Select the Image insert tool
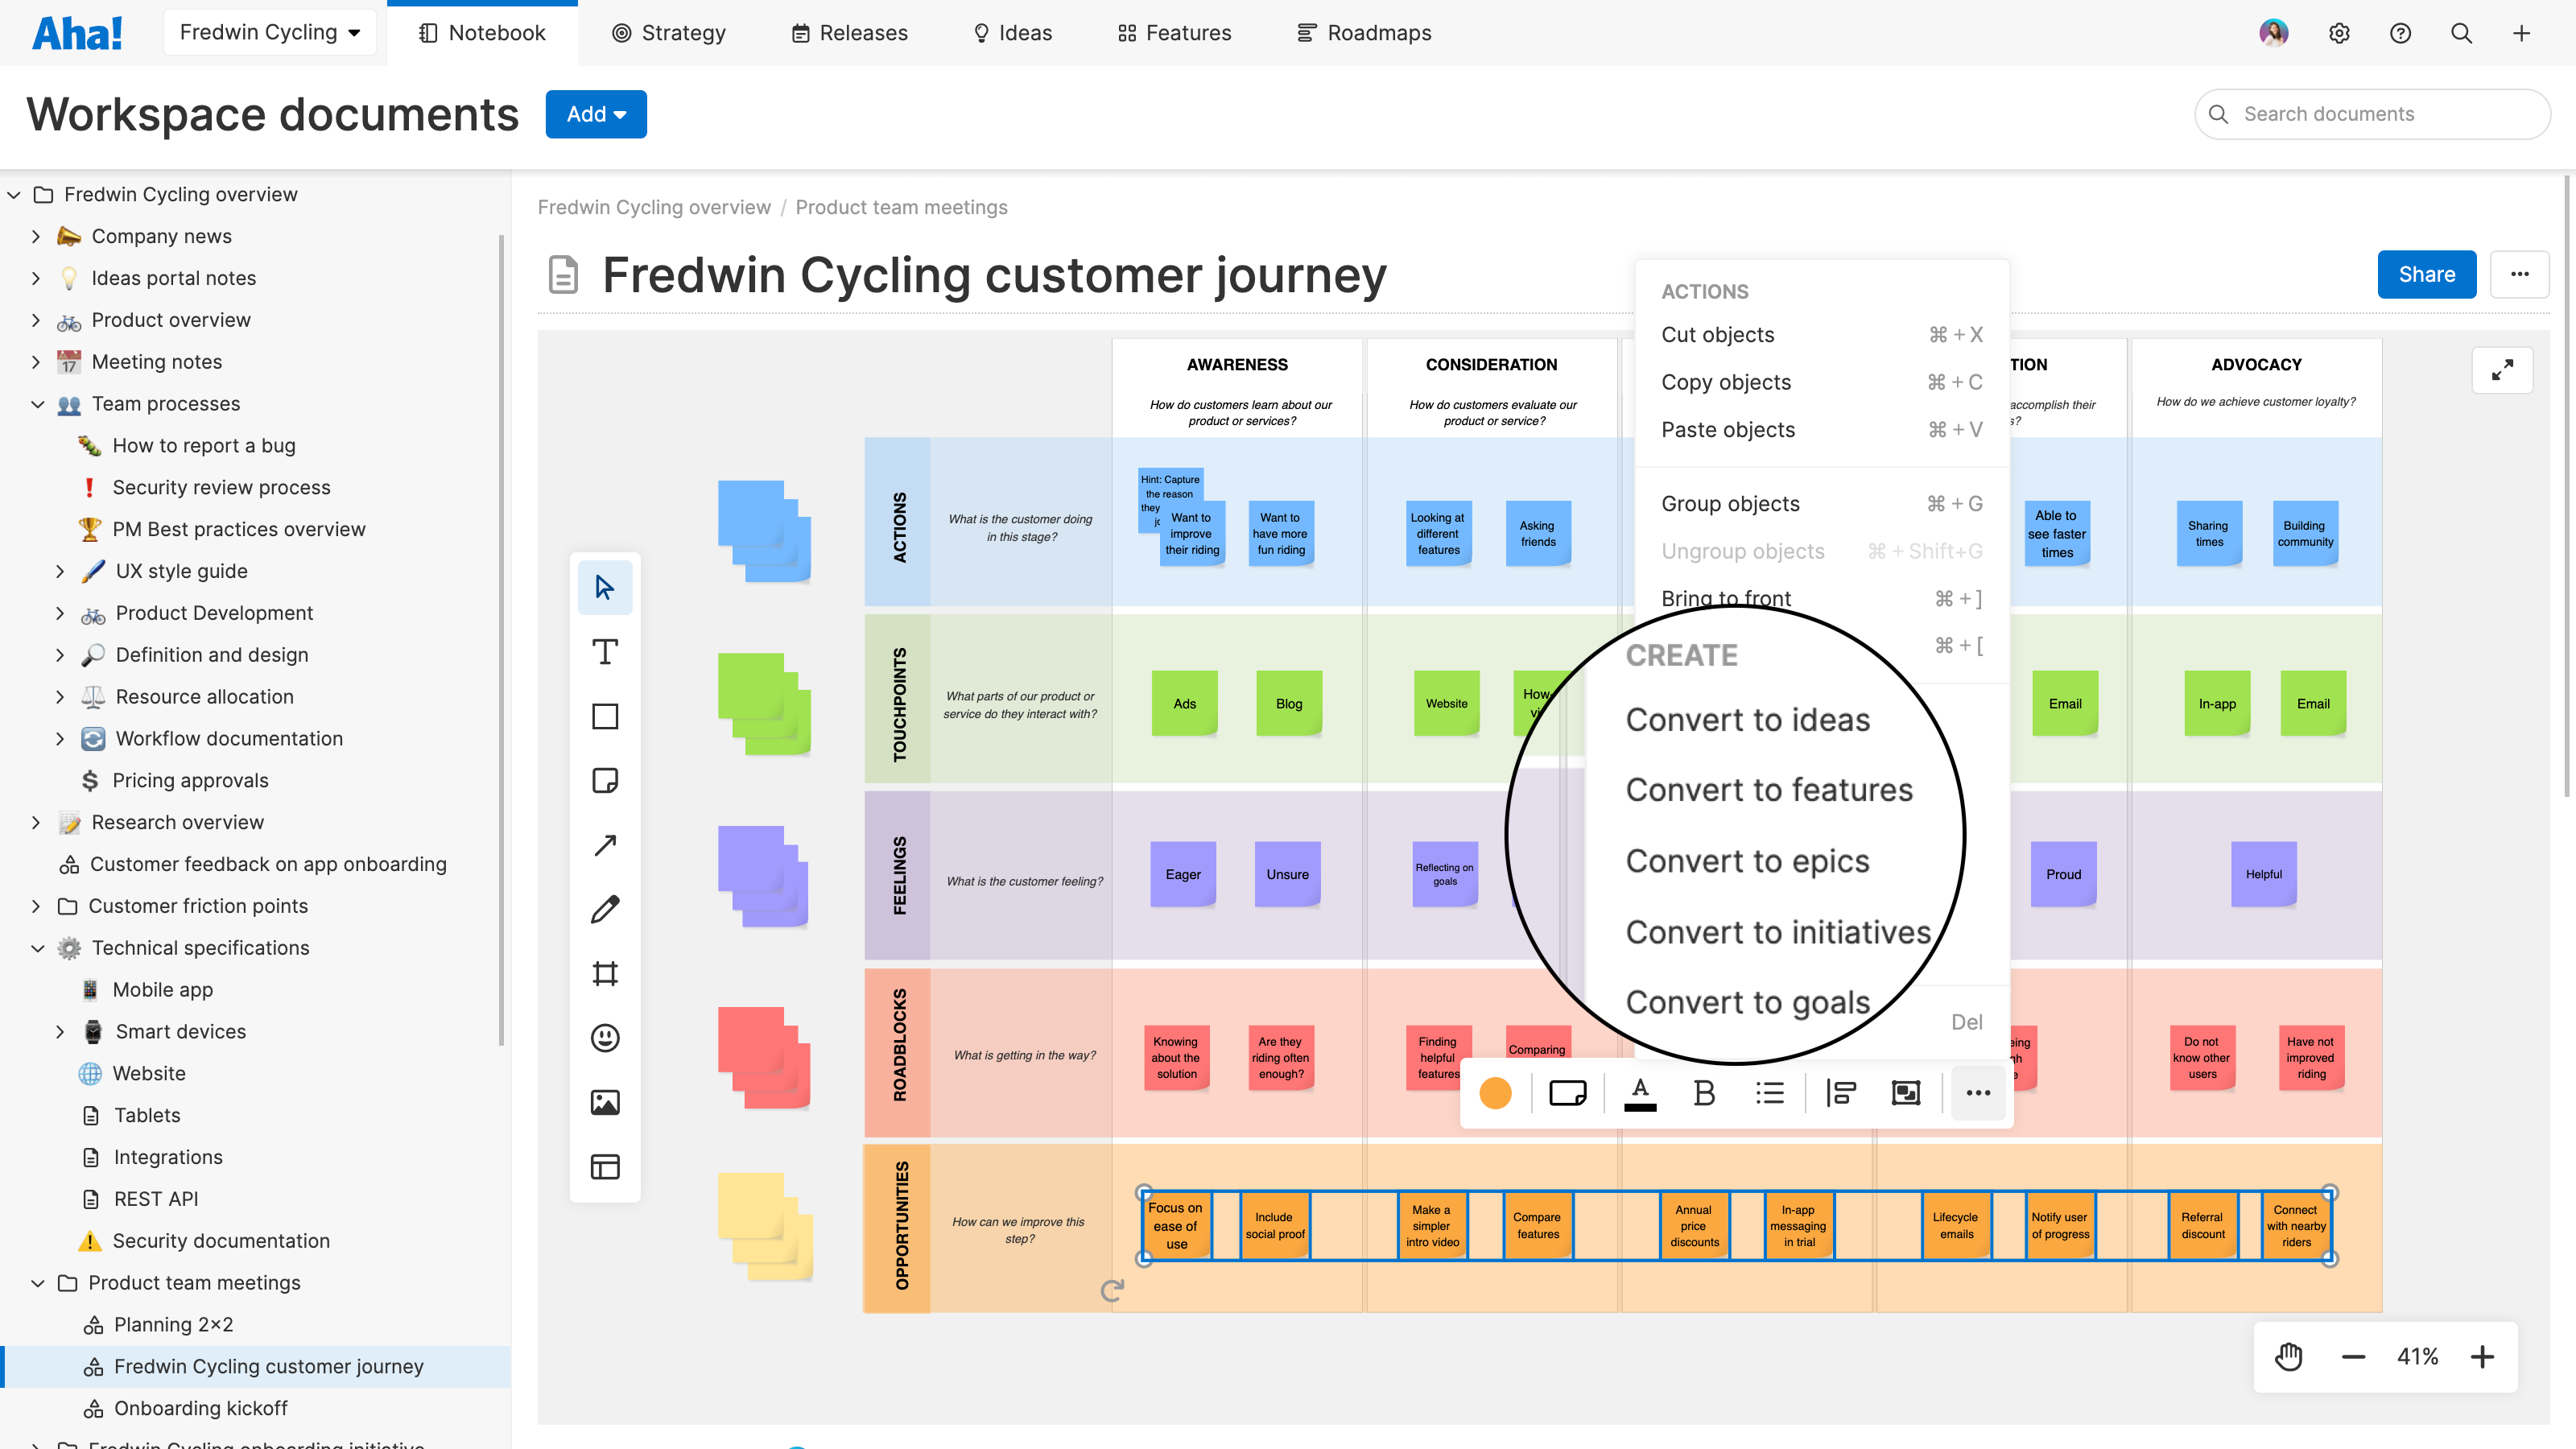 (x=605, y=1102)
